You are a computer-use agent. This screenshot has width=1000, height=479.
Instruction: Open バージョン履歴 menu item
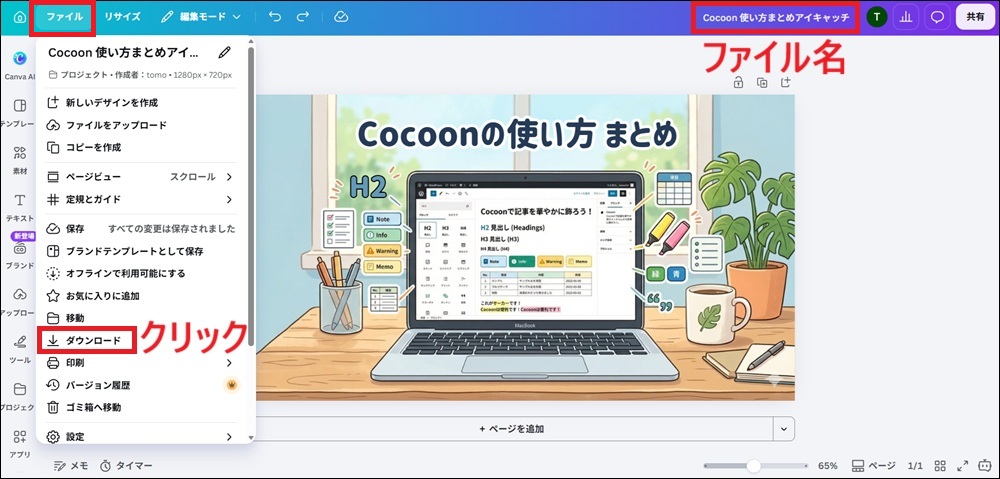tap(142, 385)
